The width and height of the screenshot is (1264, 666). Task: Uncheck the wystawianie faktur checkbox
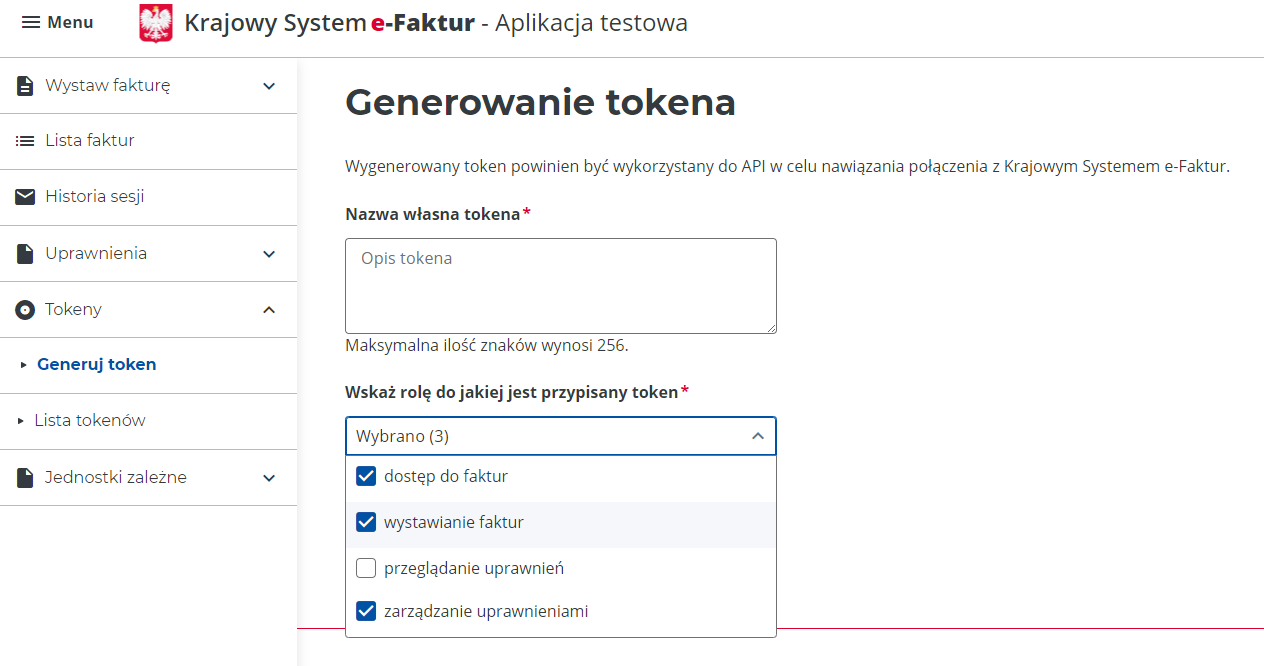pyautogui.click(x=366, y=522)
